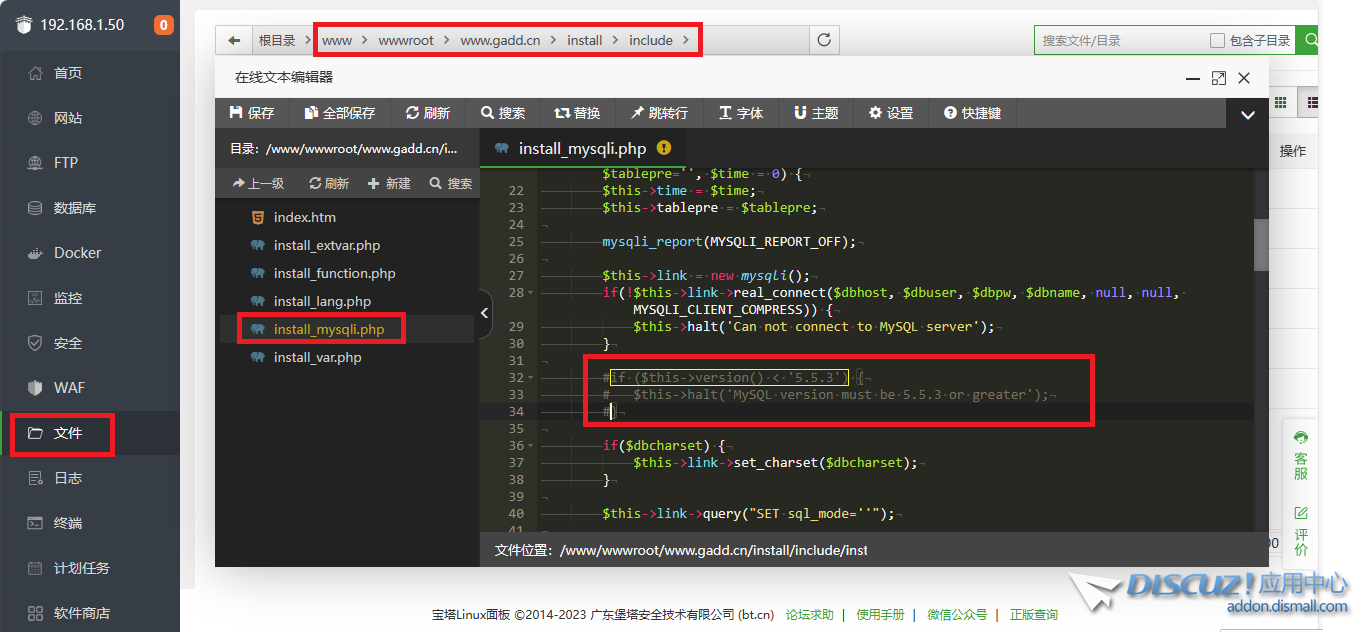Click the 评价 feedback widget

[1301, 530]
